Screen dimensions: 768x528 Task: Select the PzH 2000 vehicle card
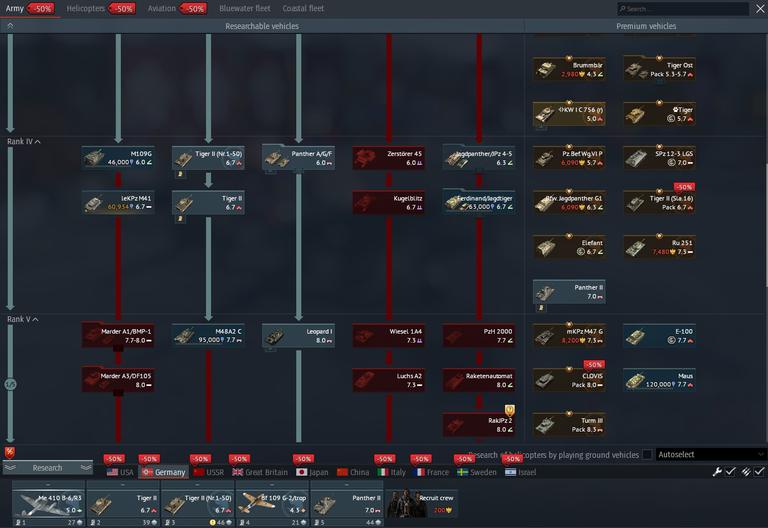pos(479,336)
